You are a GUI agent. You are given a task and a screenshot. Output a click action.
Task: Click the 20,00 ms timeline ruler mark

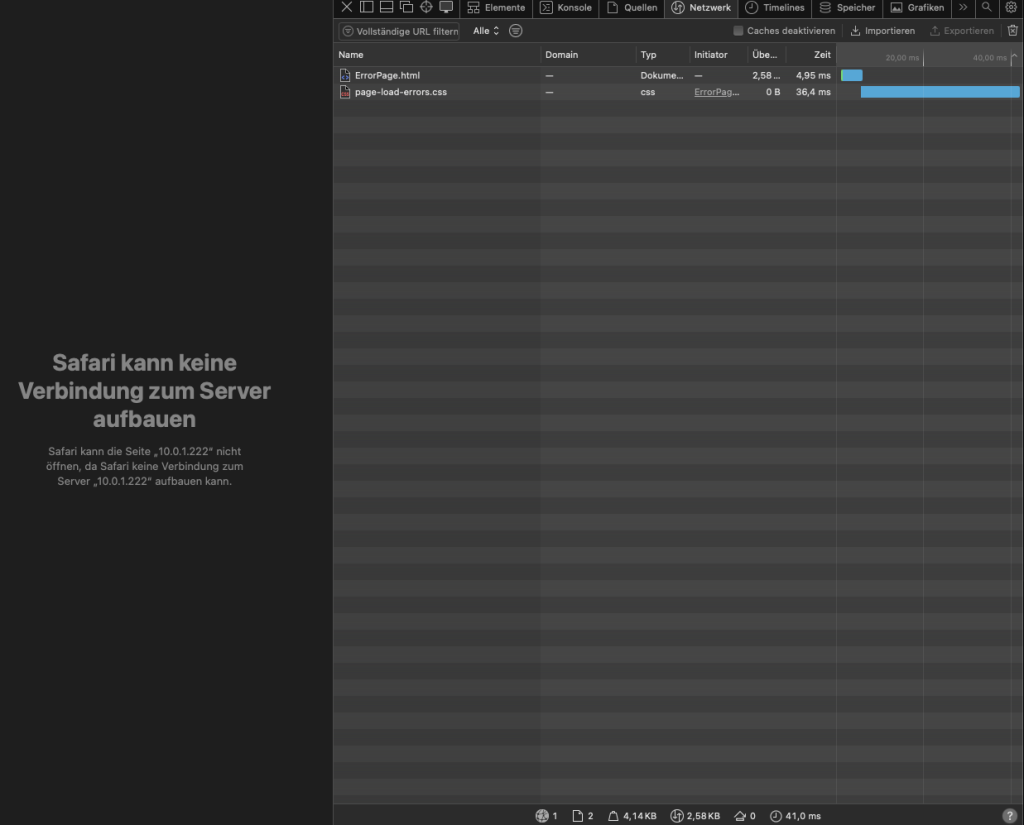(902, 57)
